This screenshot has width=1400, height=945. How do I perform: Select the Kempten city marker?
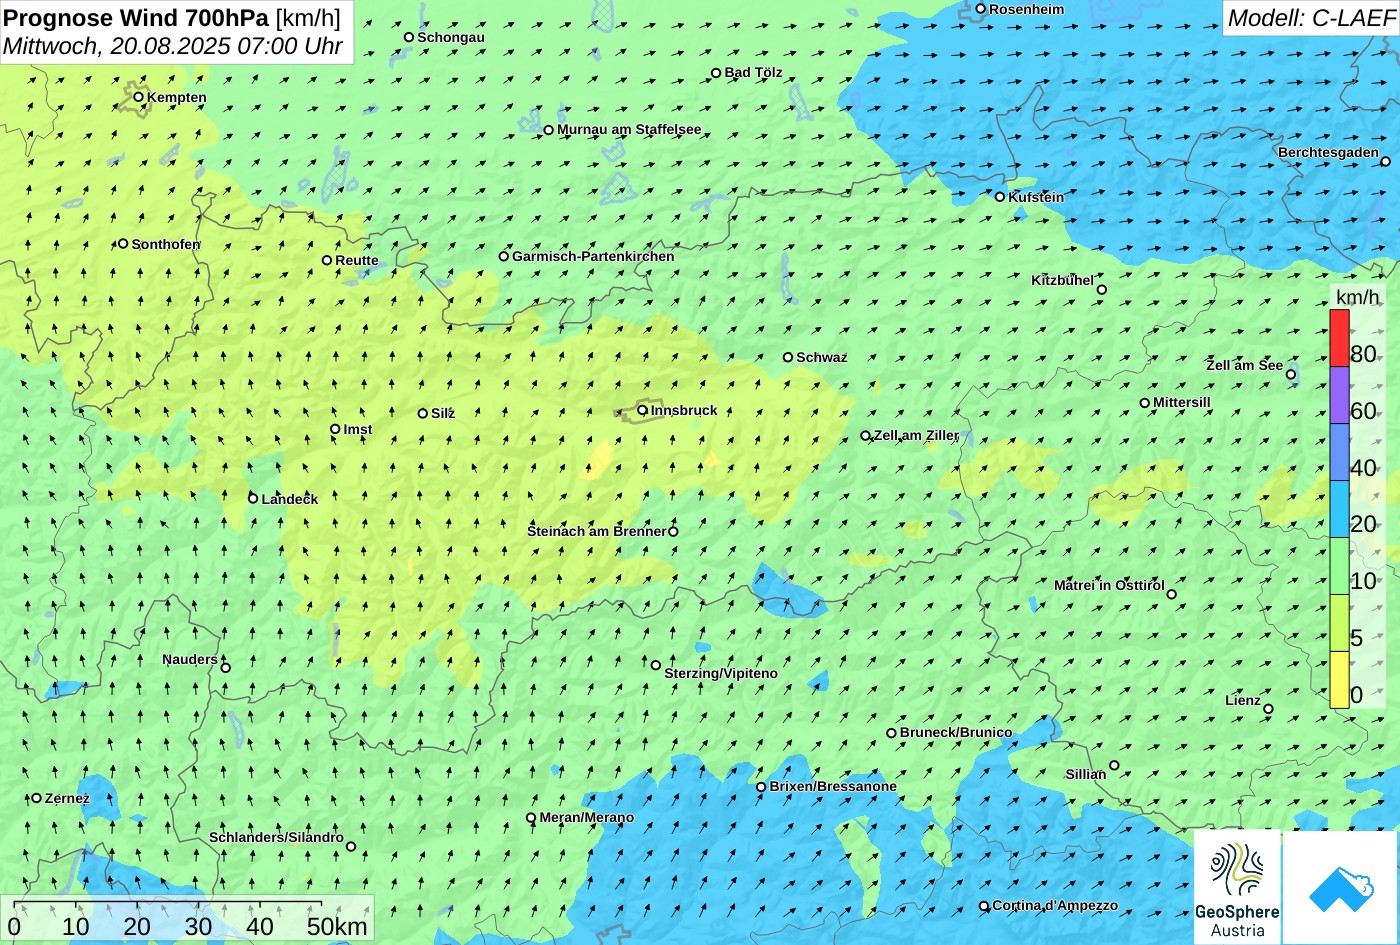(x=139, y=97)
